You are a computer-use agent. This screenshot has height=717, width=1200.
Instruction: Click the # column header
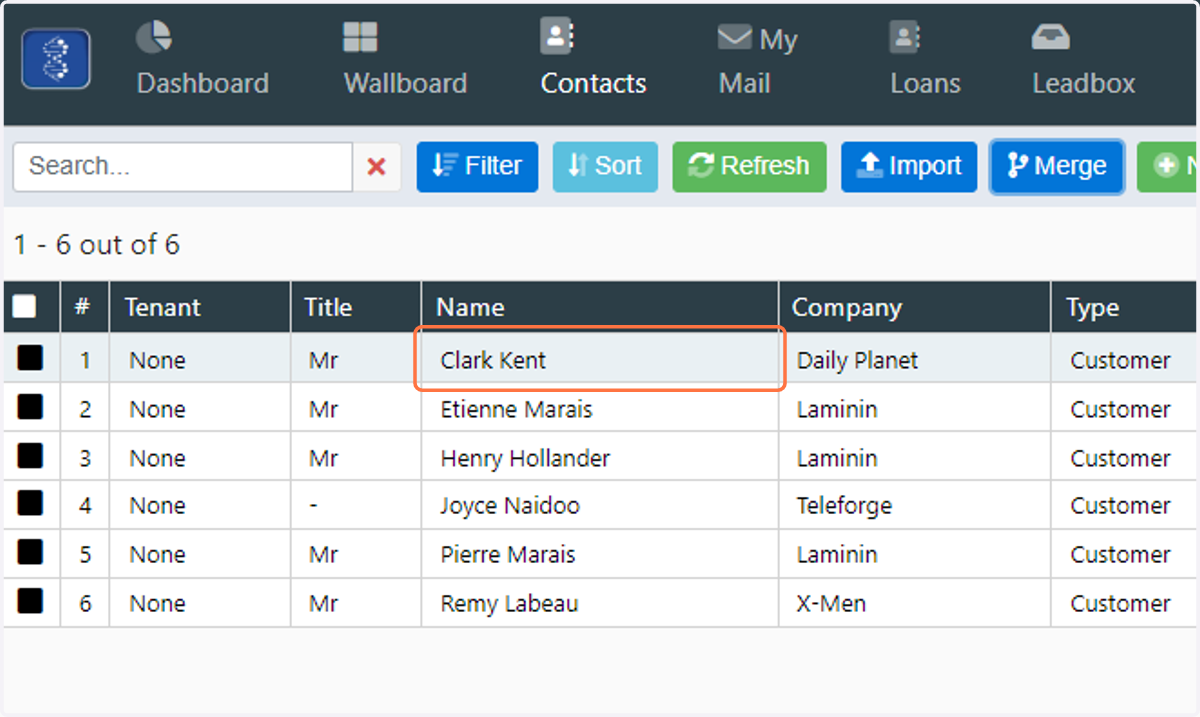pos(85,307)
